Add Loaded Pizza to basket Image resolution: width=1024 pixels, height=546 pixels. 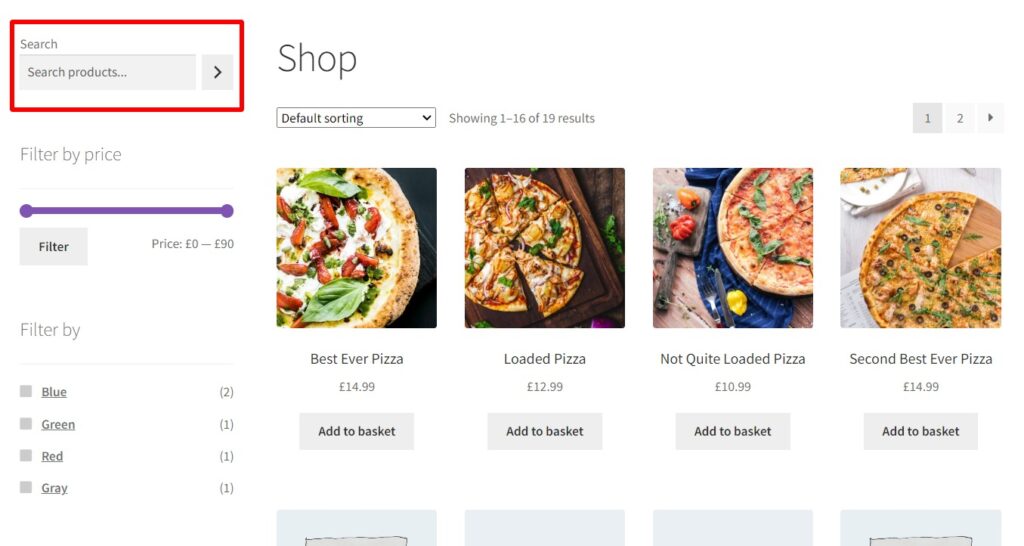click(x=544, y=431)
